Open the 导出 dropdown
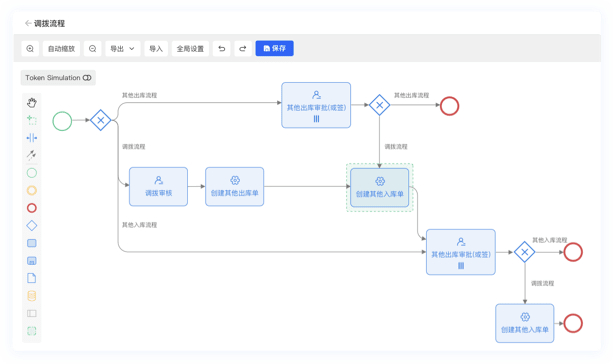Image resolution: width=613 pixels, height=364 pixels. pos(122,49)
